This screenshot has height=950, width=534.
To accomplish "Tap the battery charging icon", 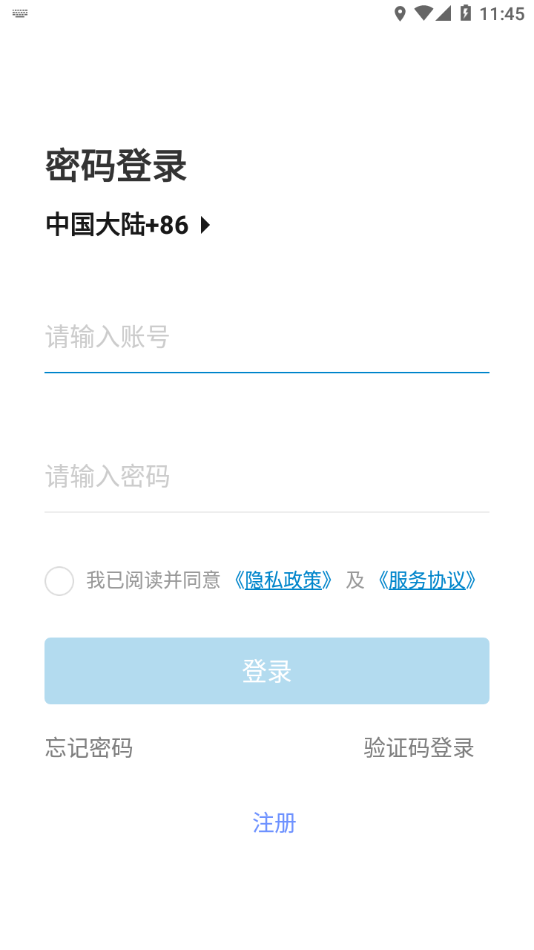I will click(x=466, y=13).
